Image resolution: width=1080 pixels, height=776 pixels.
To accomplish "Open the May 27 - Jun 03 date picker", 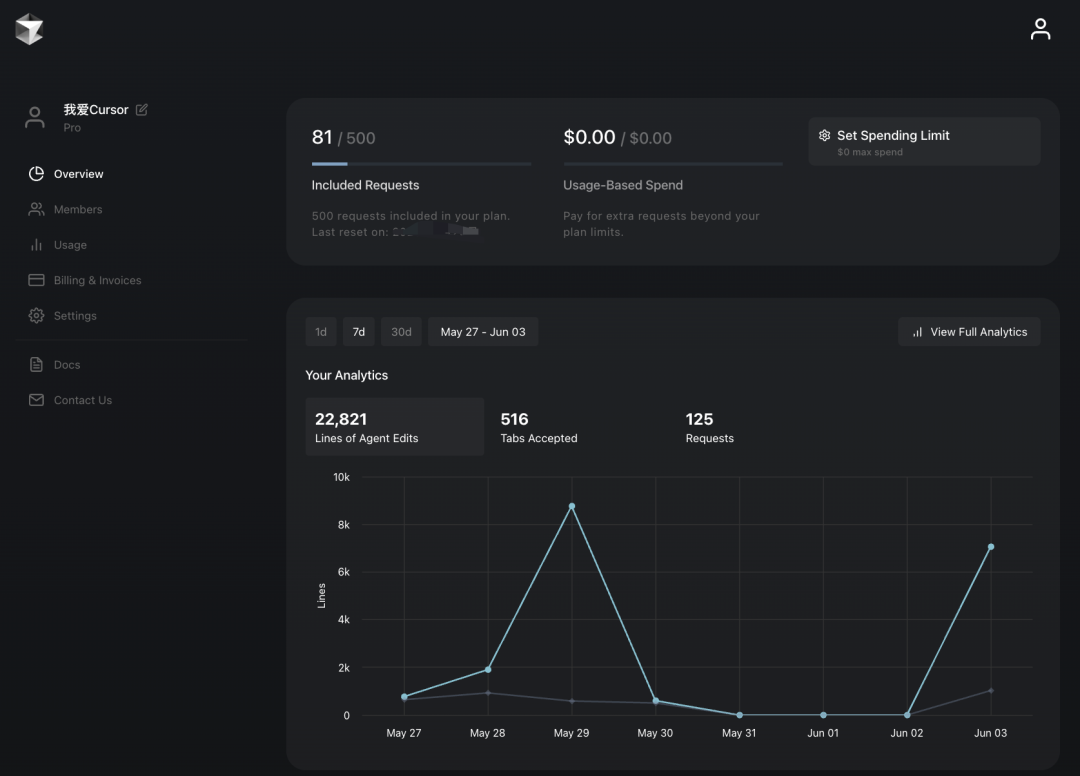I will tap(483, 332).
